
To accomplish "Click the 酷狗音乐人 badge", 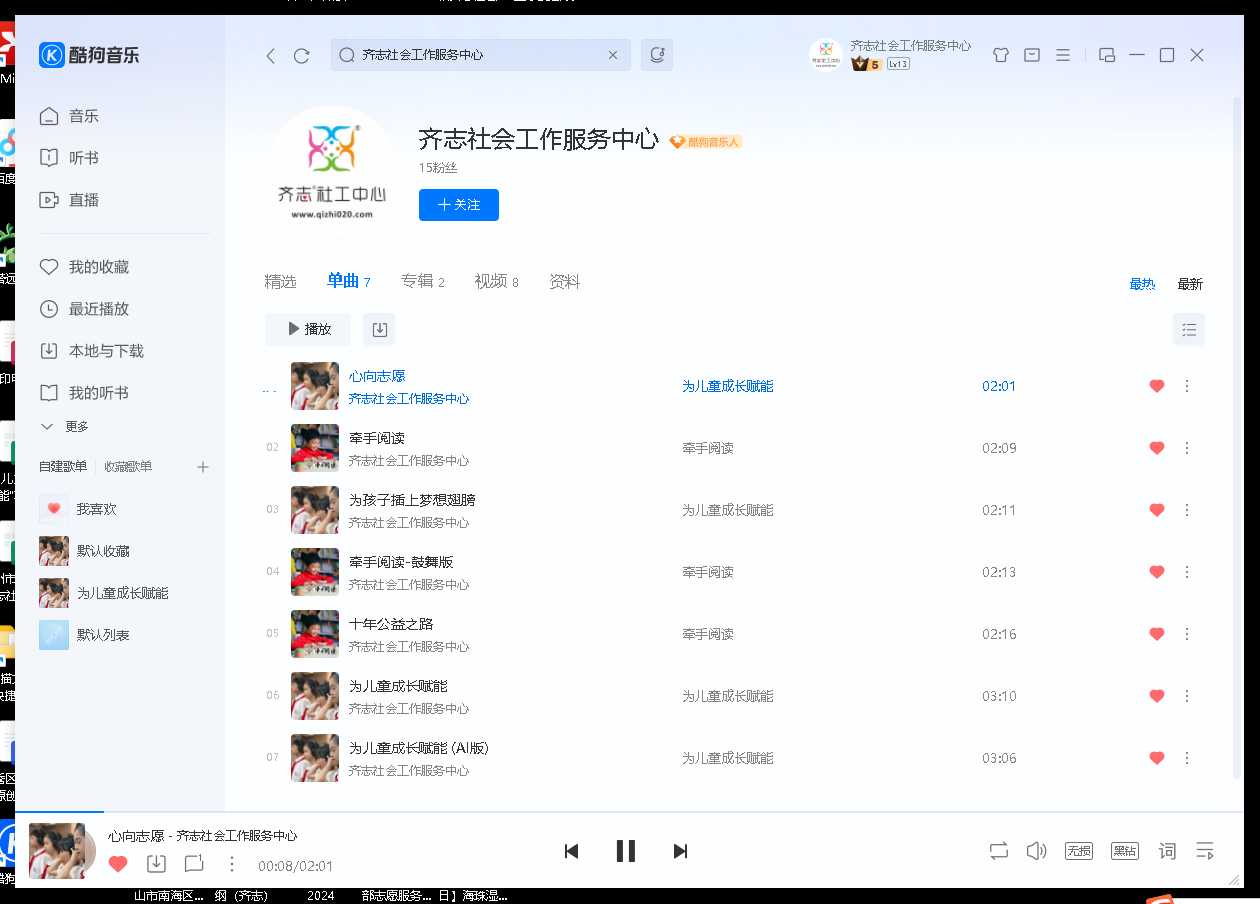I will click(706, 142).
